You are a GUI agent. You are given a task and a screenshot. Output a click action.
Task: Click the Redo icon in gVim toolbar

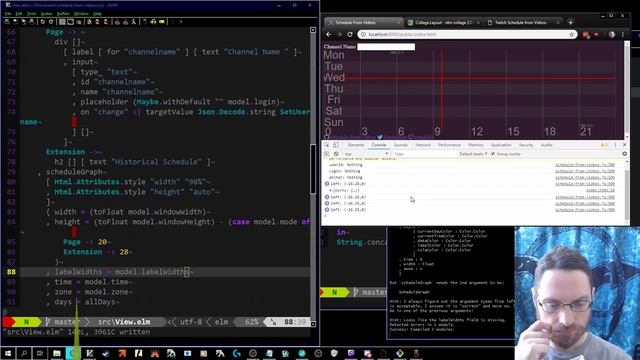pyautogui.click(x=51, y=22)
